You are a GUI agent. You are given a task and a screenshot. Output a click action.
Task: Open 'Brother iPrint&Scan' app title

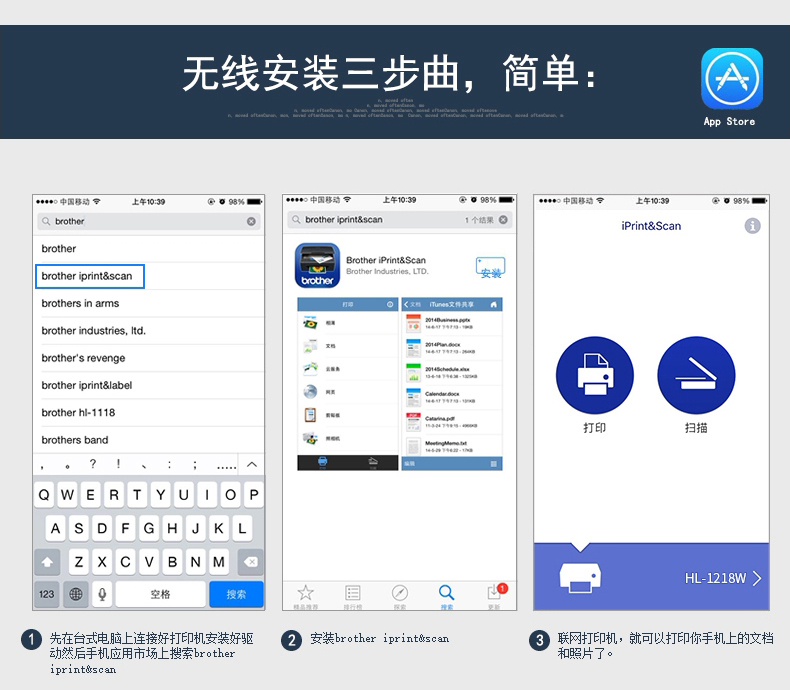[x=386, y=260]
